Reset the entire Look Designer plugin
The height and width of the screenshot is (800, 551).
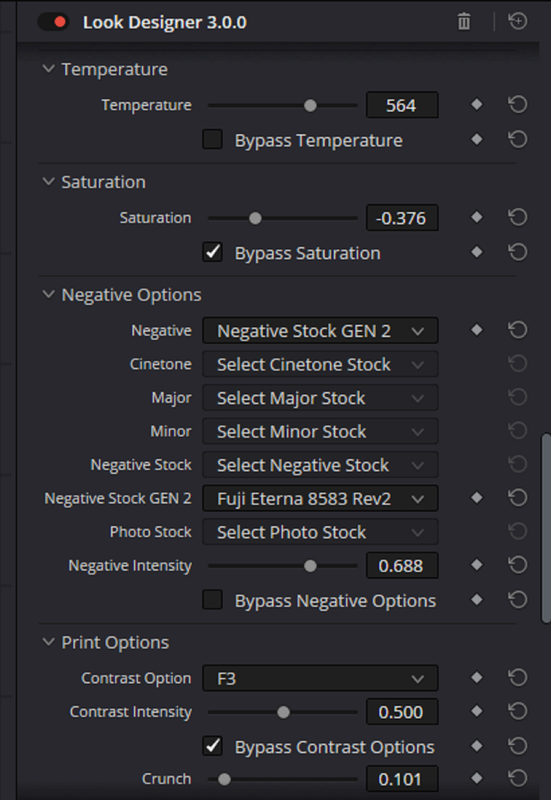tap(517, 21)
